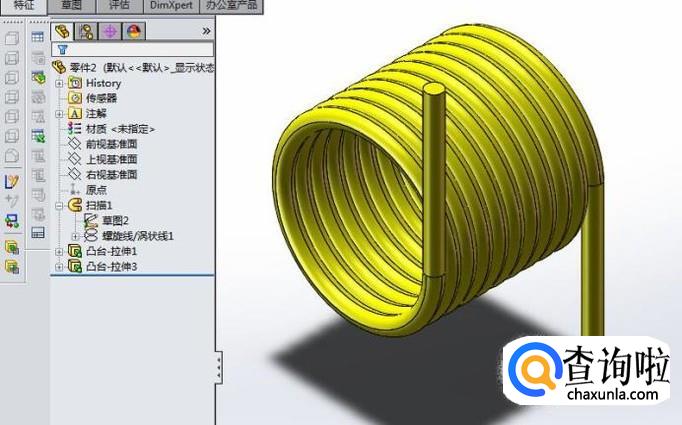Select the 螺旋线/涡状线1 helix item
682x425 pixels.
point(129,236)
